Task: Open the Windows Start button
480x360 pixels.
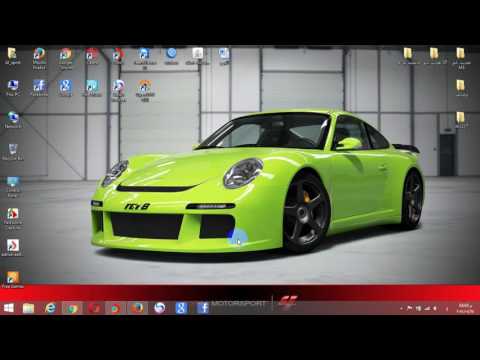Action: (x=9, y=308)
